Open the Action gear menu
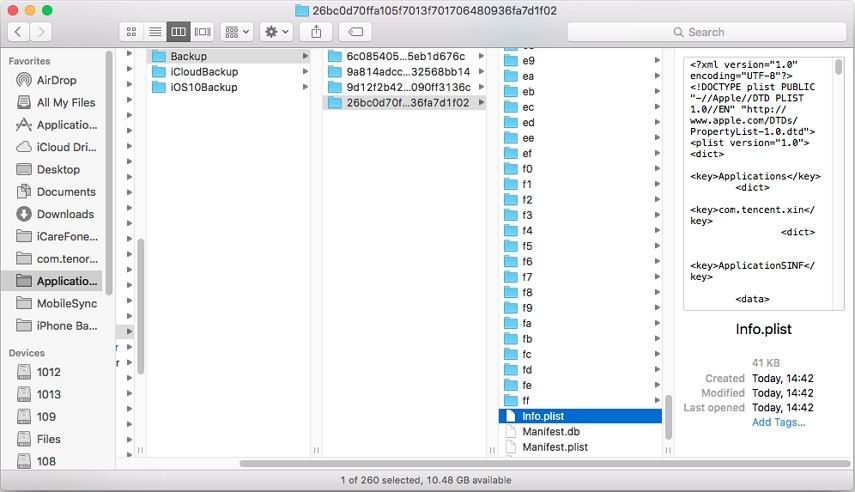This screenshot has height=492, width=855. pyautogui.click(x=276, y=32)
